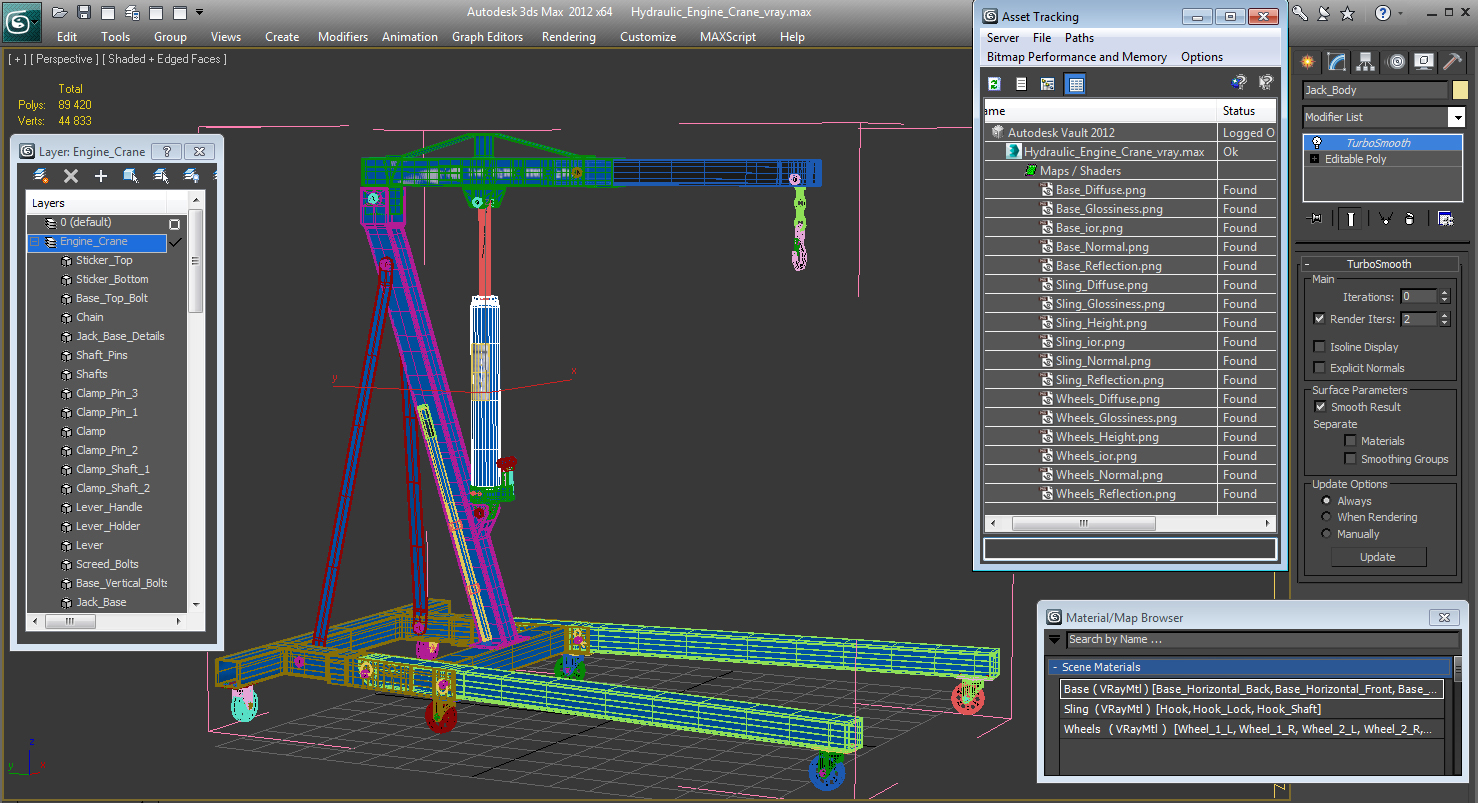Viewport: 1478px width, 803px height.
Task: Click the Save File floppy icon
Action: tap(84, 12)
